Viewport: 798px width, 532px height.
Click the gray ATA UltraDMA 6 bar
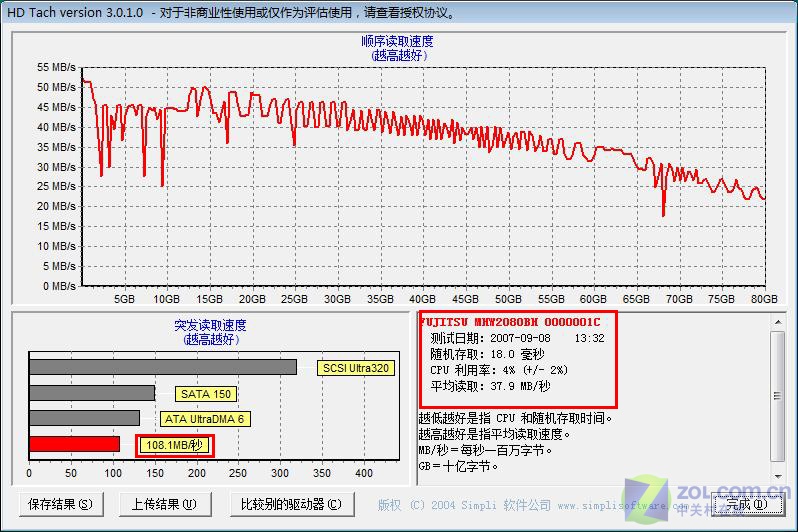84,418
